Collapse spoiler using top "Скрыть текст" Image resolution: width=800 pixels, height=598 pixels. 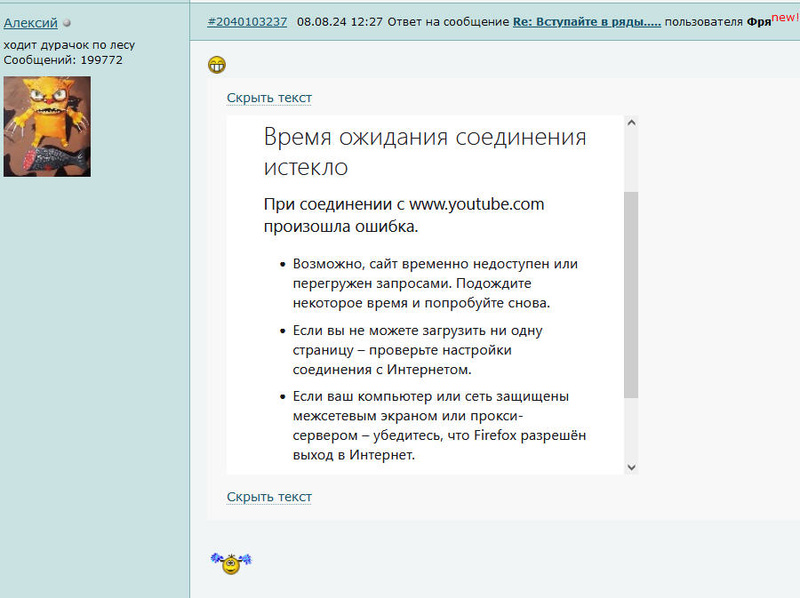[269, 98]
